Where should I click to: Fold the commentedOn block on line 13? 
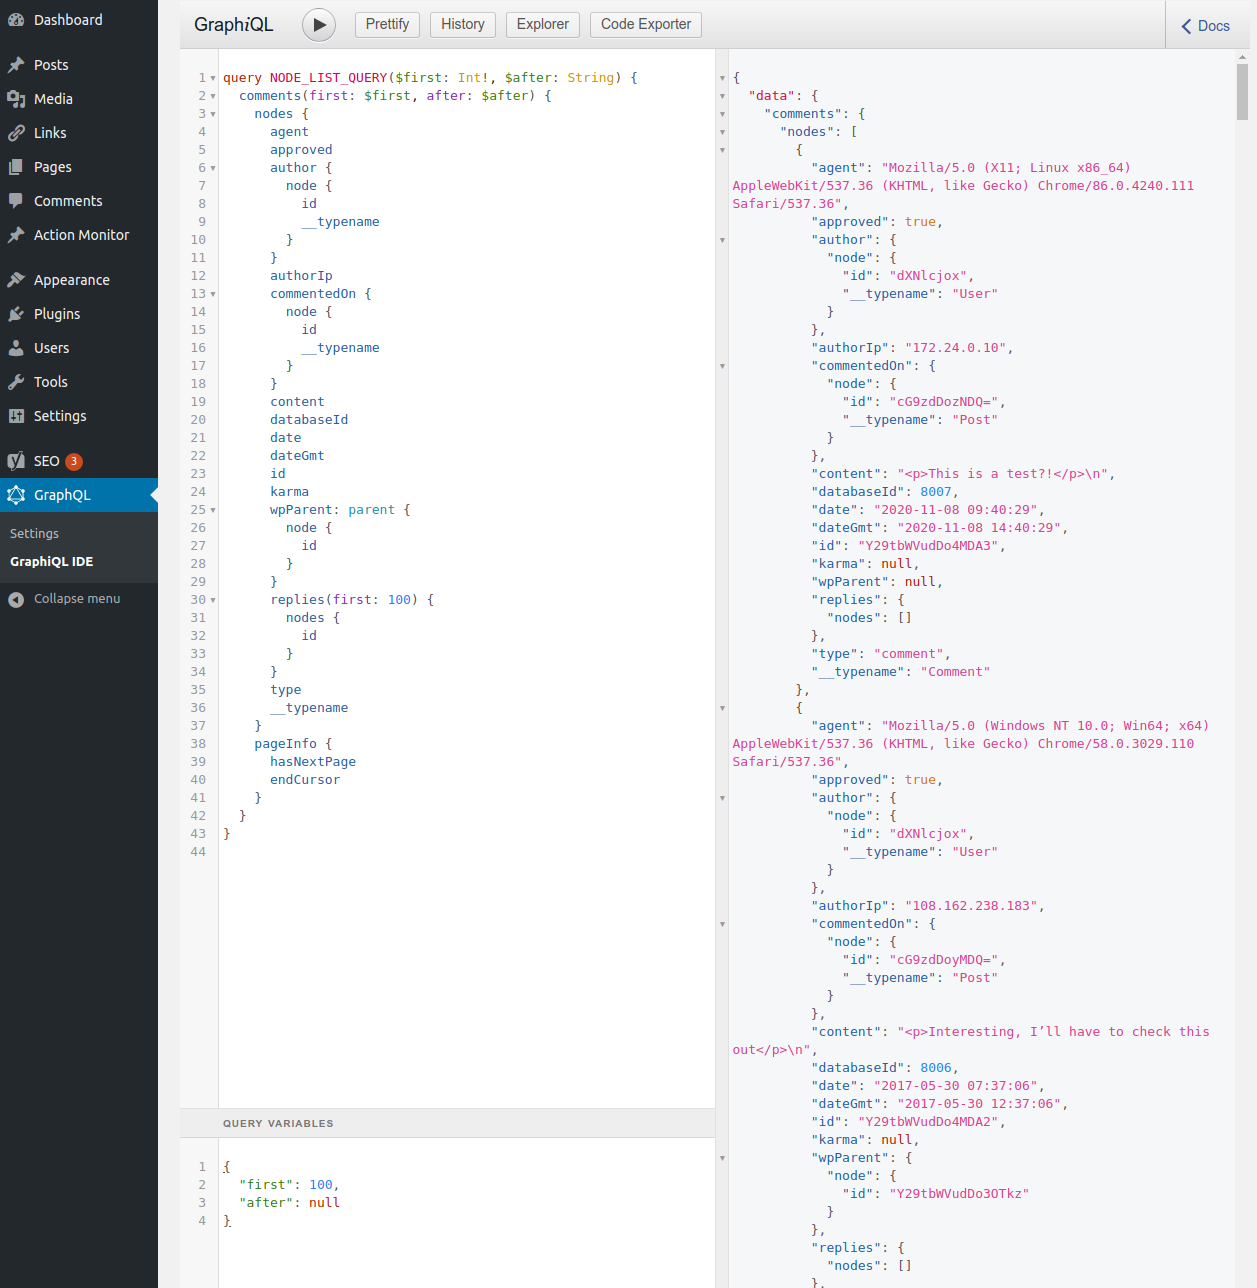point(213,294)
